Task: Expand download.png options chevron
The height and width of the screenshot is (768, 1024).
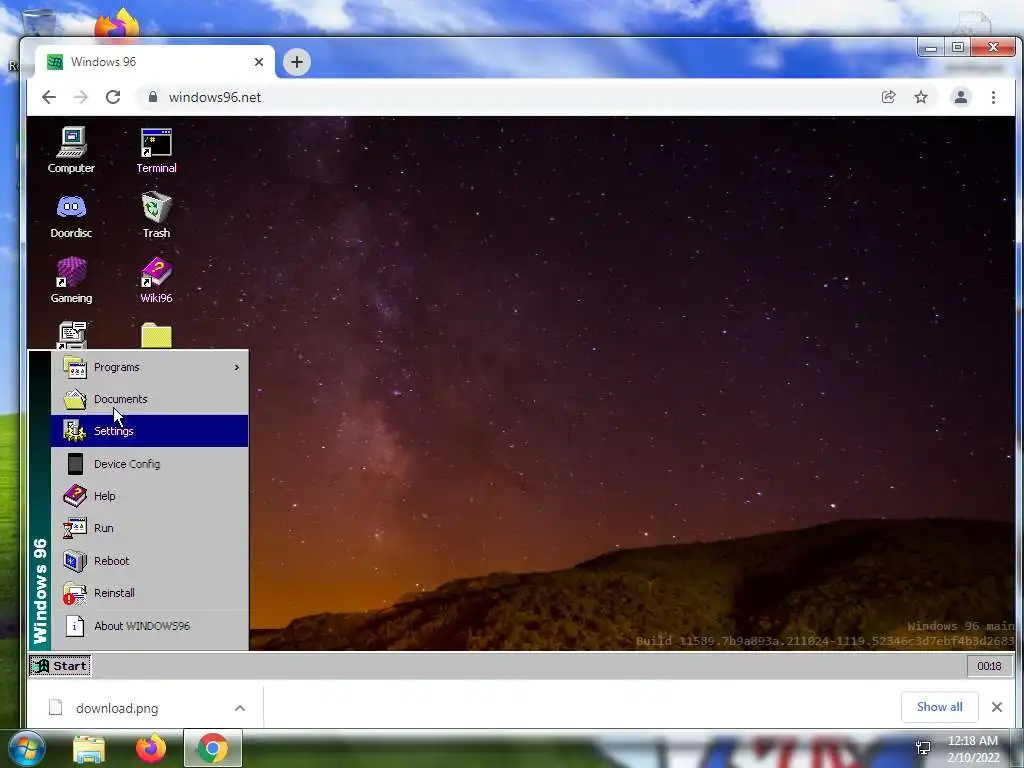Action: point(240,708)
